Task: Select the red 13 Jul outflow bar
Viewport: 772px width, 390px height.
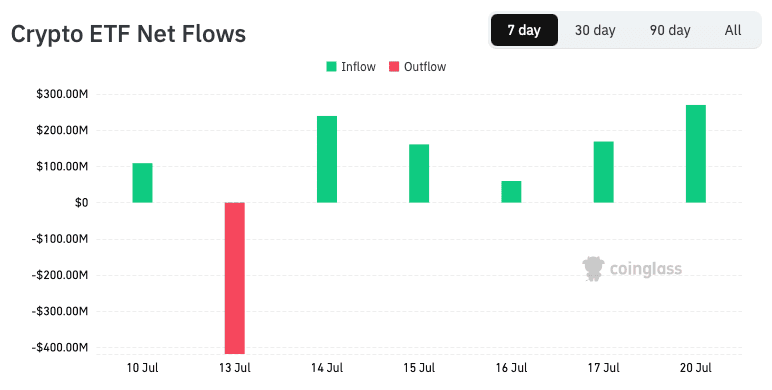Action: 235,278
